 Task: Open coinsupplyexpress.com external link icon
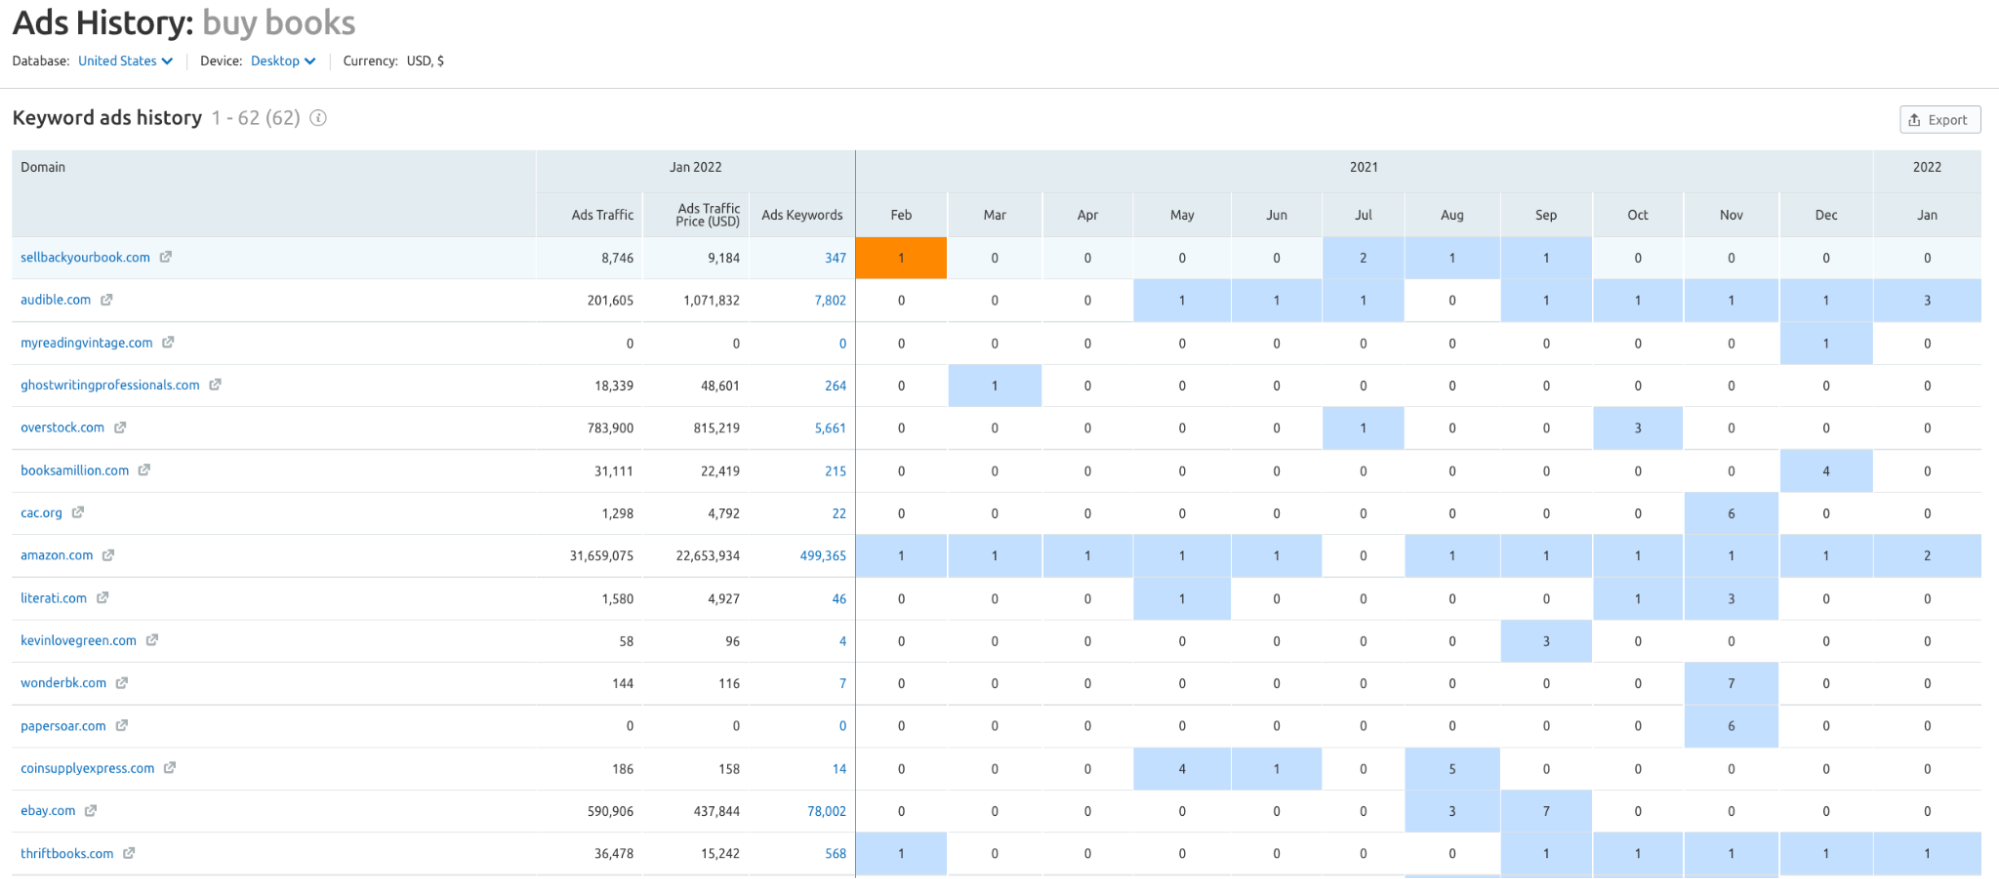170,768
